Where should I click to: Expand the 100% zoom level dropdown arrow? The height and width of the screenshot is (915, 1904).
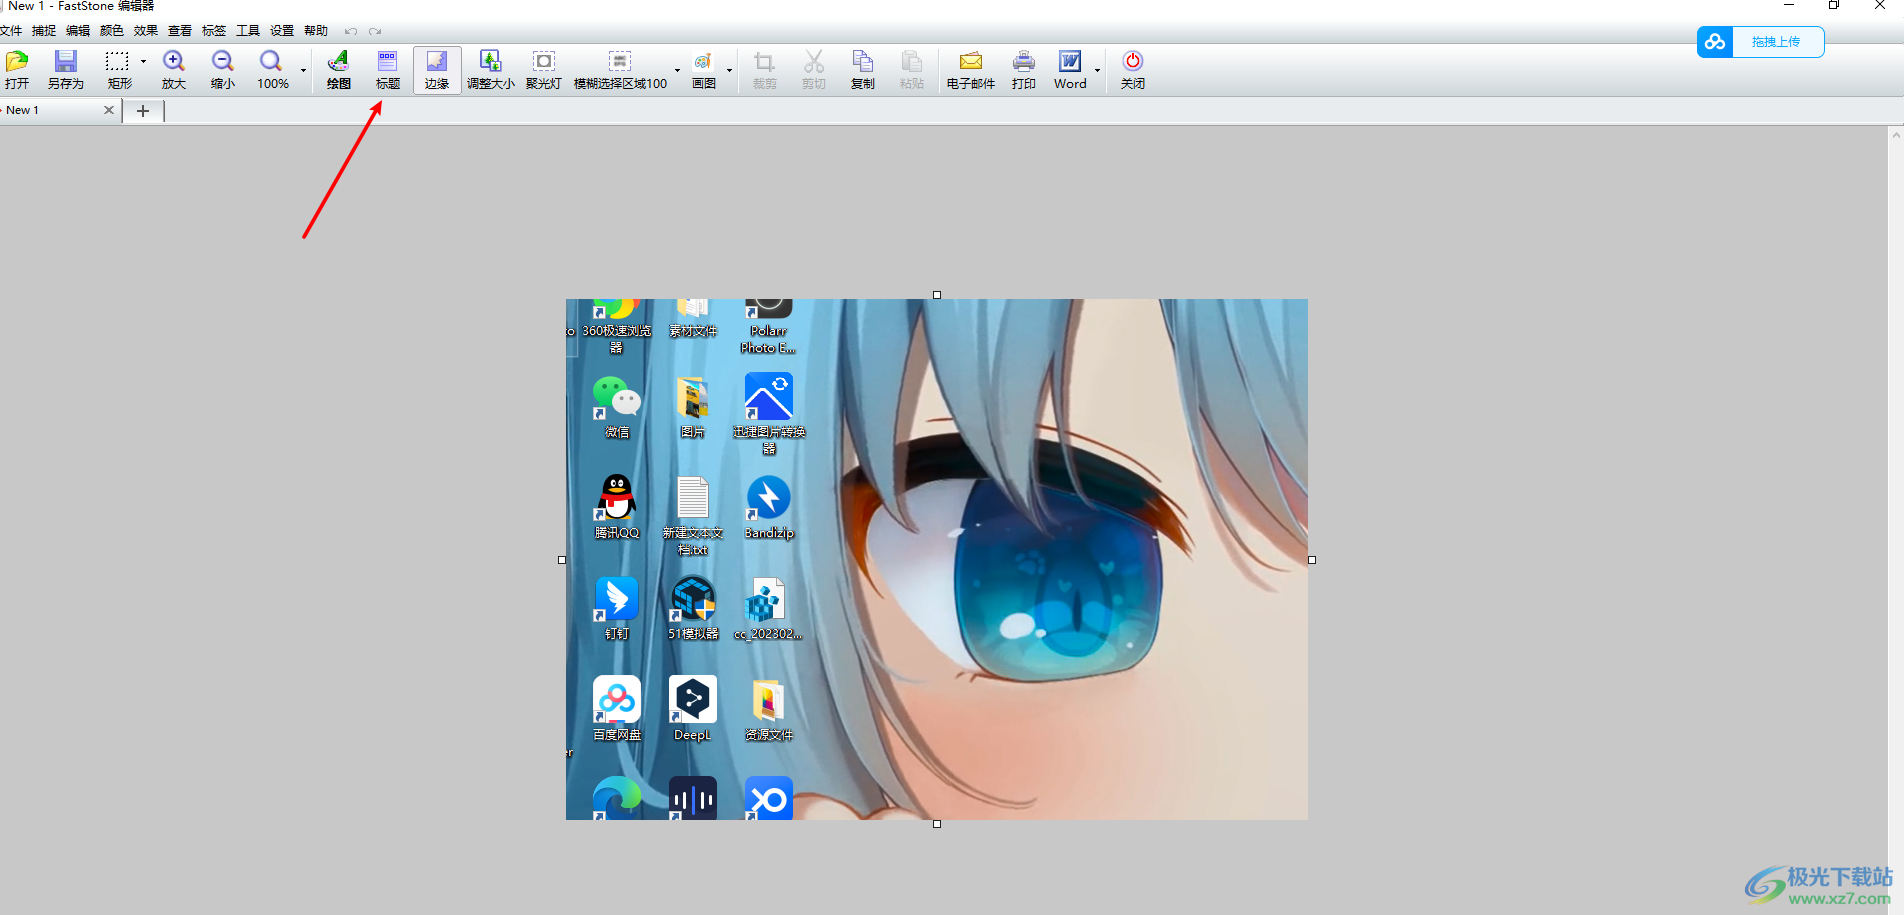[x=303, y=70]
